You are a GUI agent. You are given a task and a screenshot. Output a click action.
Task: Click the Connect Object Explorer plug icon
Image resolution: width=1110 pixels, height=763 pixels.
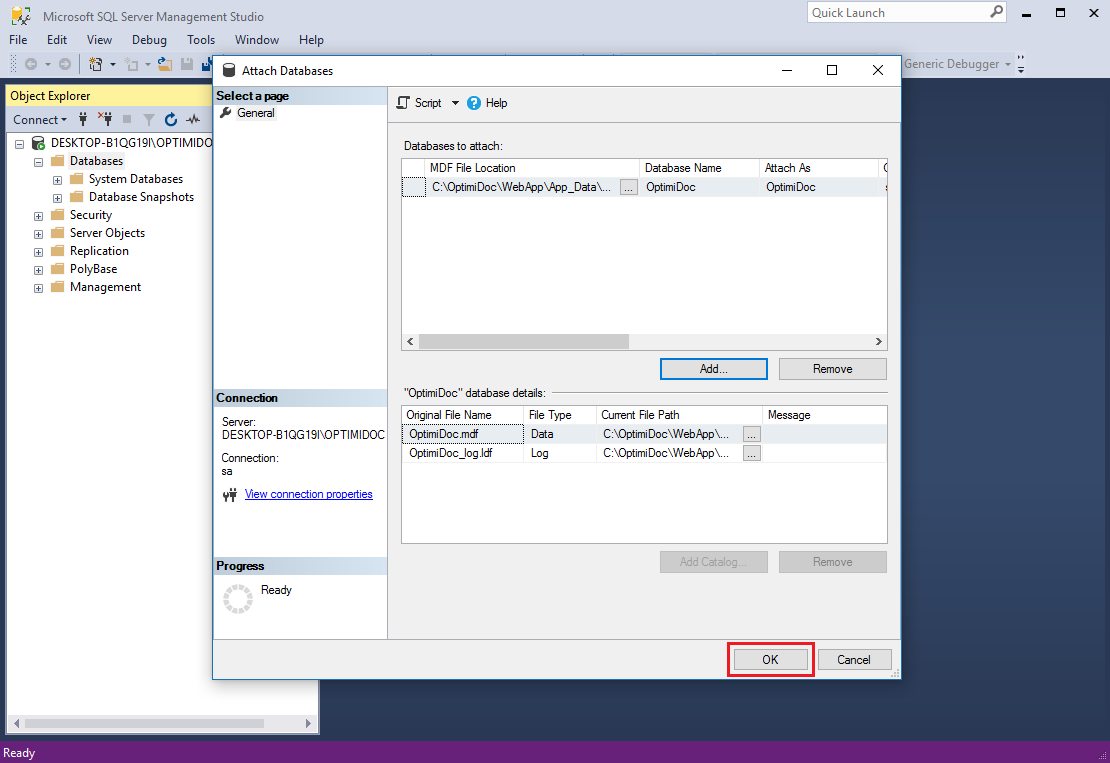(x=83, y=119)
